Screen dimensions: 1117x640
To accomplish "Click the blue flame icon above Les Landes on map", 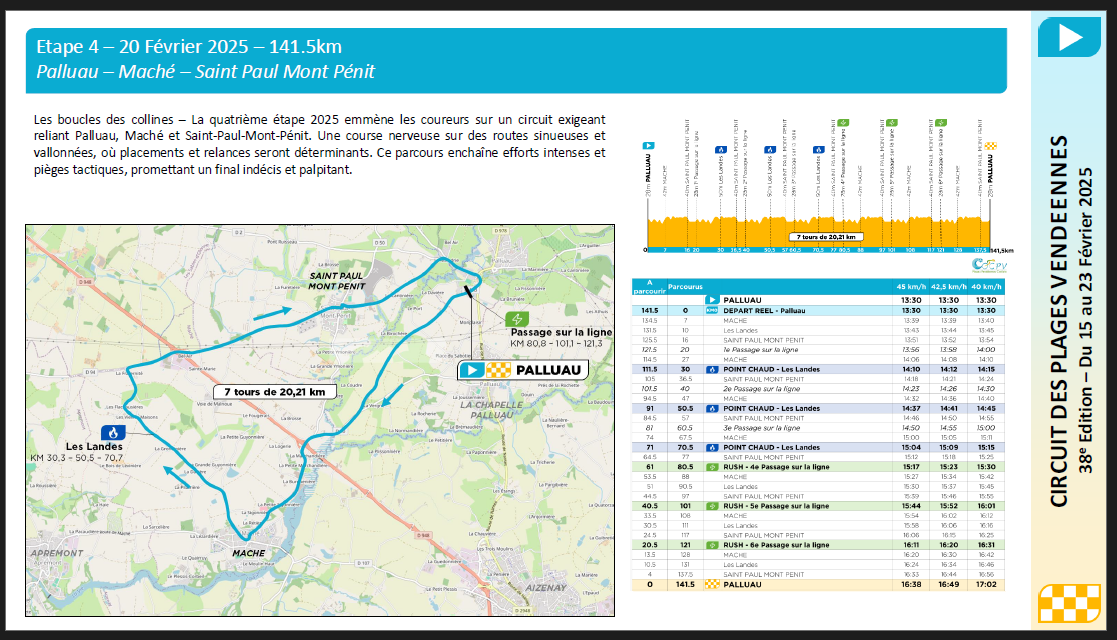I will pos(113,433).
